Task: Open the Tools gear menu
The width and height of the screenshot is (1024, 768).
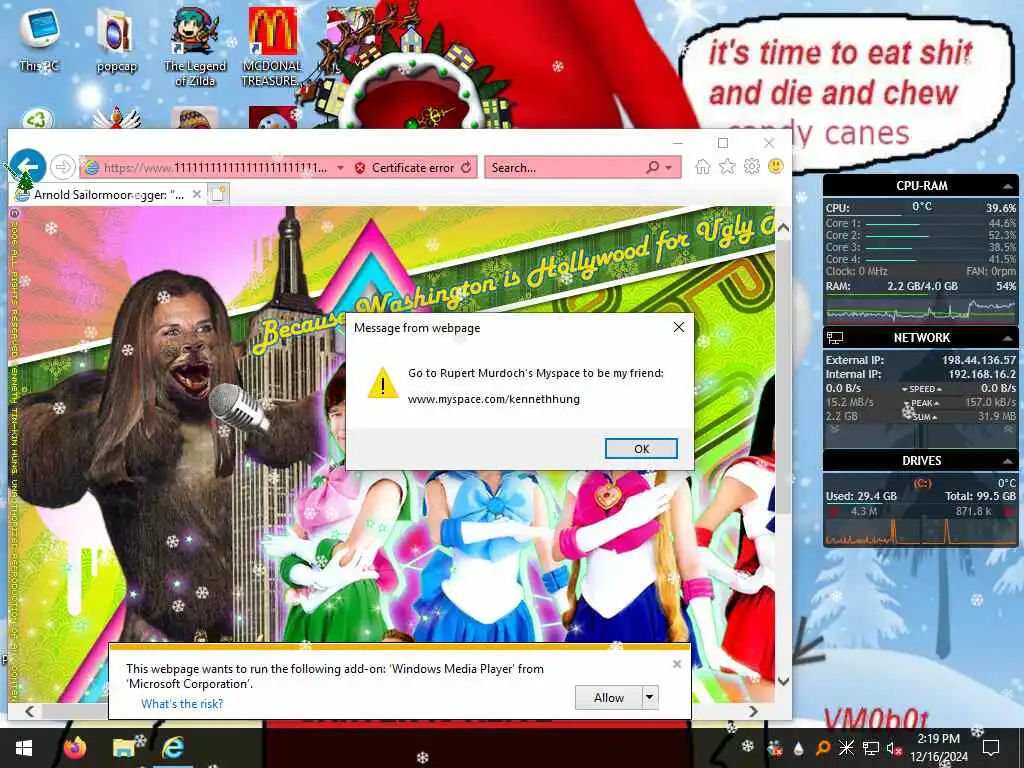Action: point(752,167)
